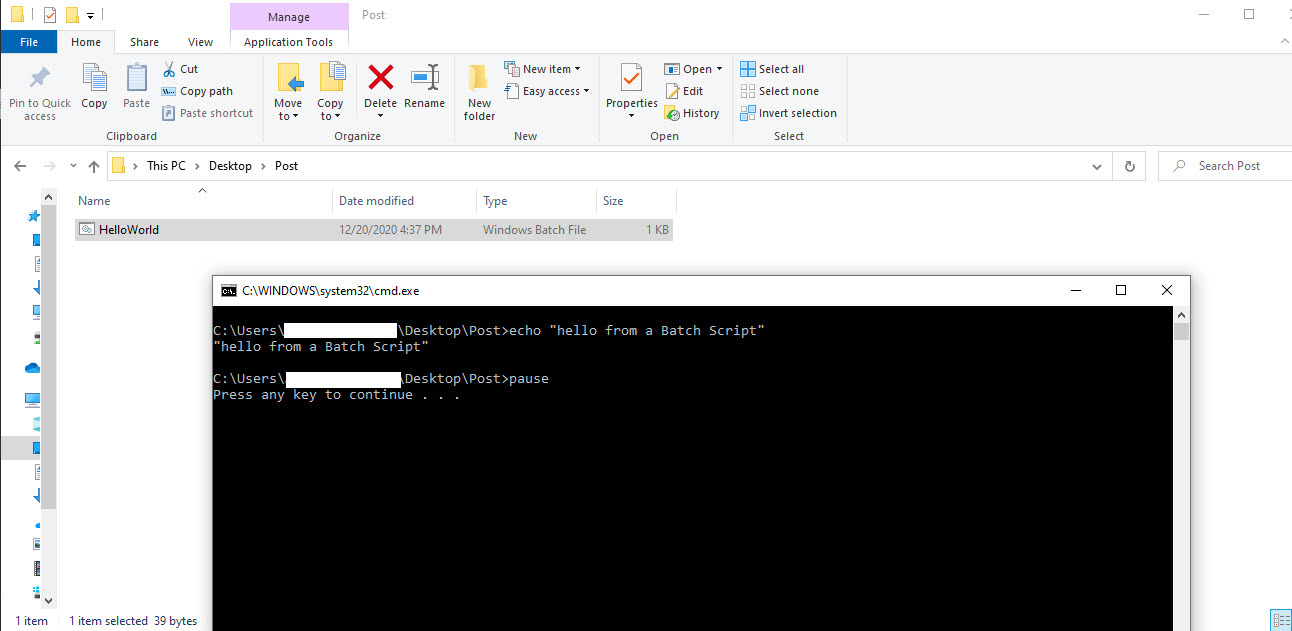Open the Move to dropdown

[288, 110]
